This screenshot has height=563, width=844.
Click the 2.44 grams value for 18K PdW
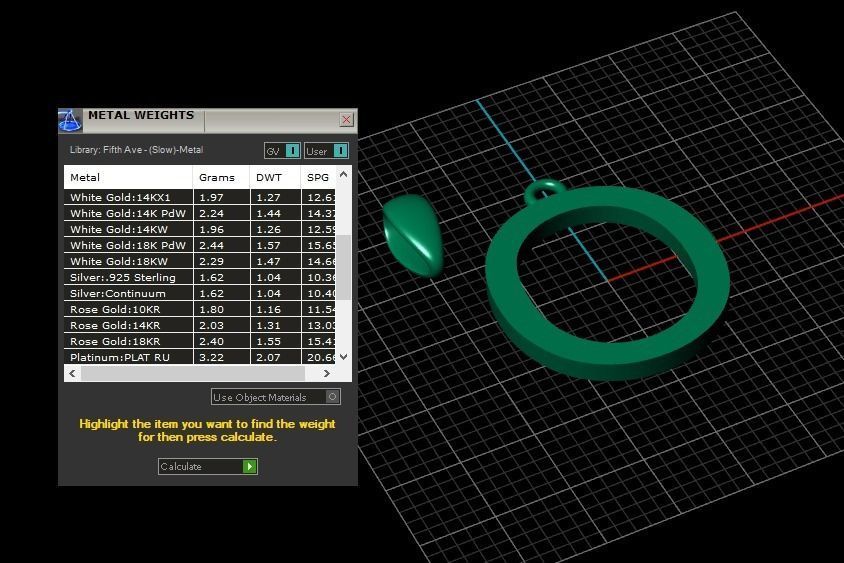212,245
